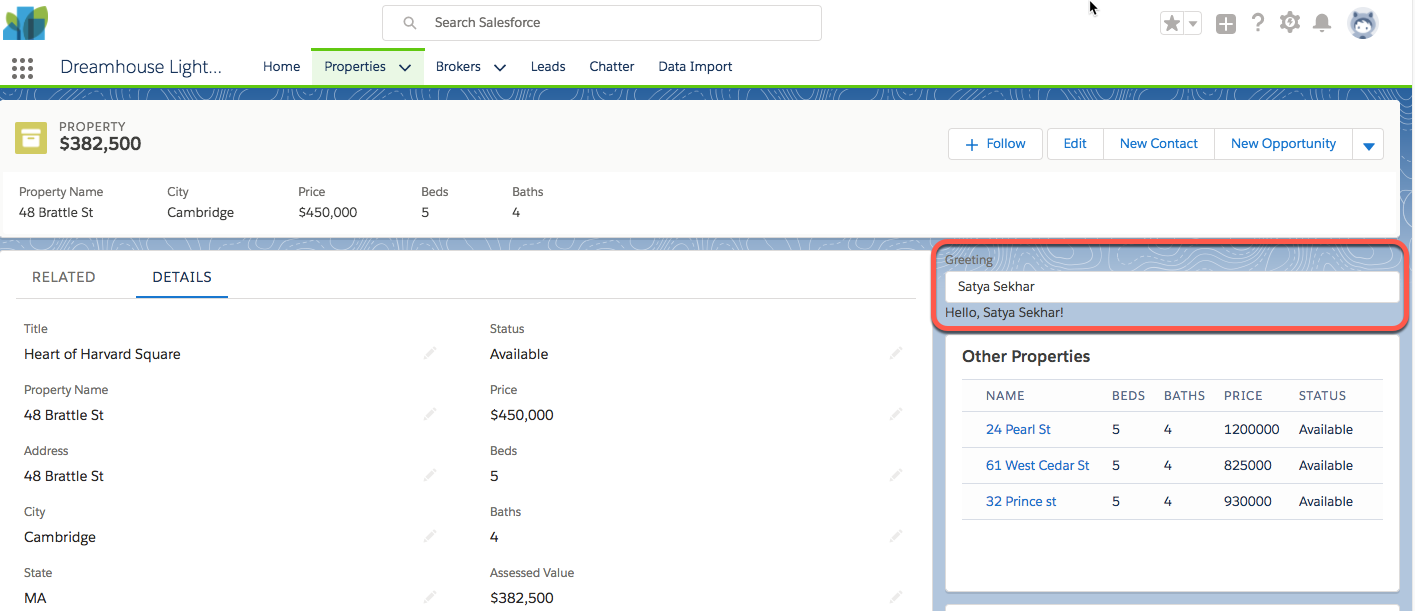Go to the Home tab

[x=282, y=67]
